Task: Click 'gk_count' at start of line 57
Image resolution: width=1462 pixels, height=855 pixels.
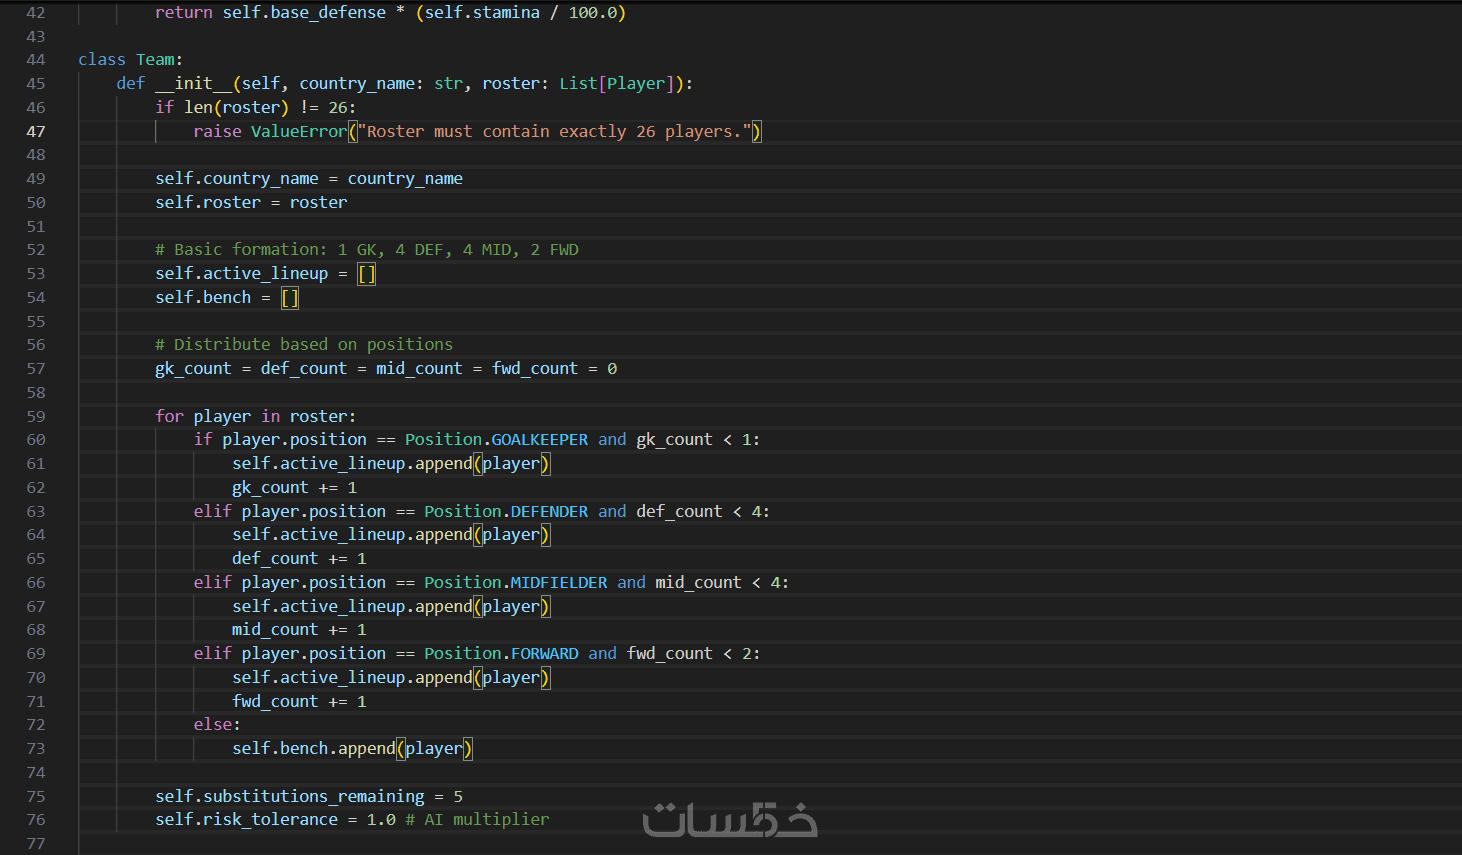Action: (x=193, y=369)
